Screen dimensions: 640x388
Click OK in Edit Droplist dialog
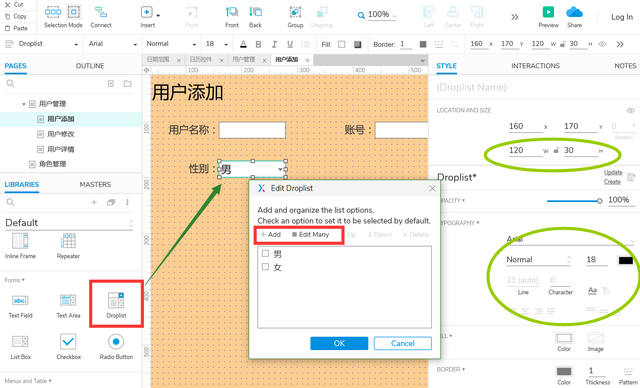coord(339,343)
